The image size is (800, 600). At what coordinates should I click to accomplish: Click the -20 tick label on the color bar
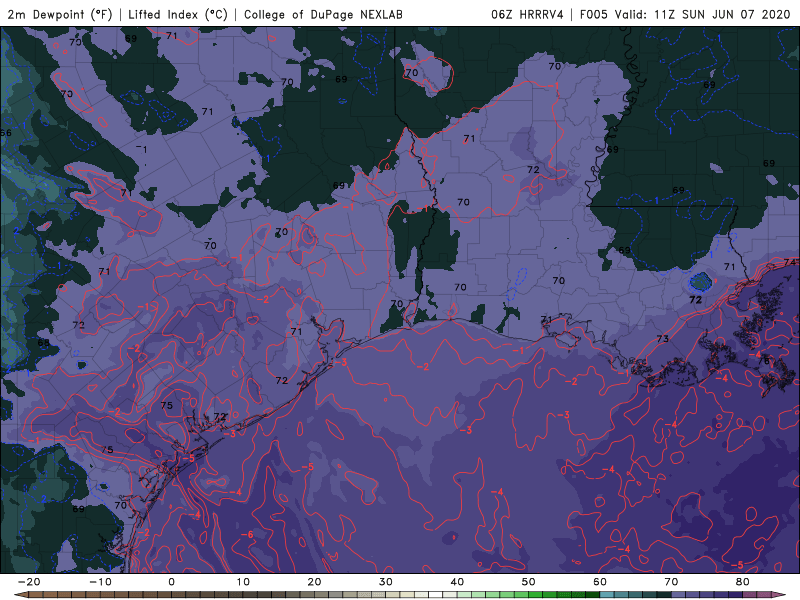coord(29,582)
